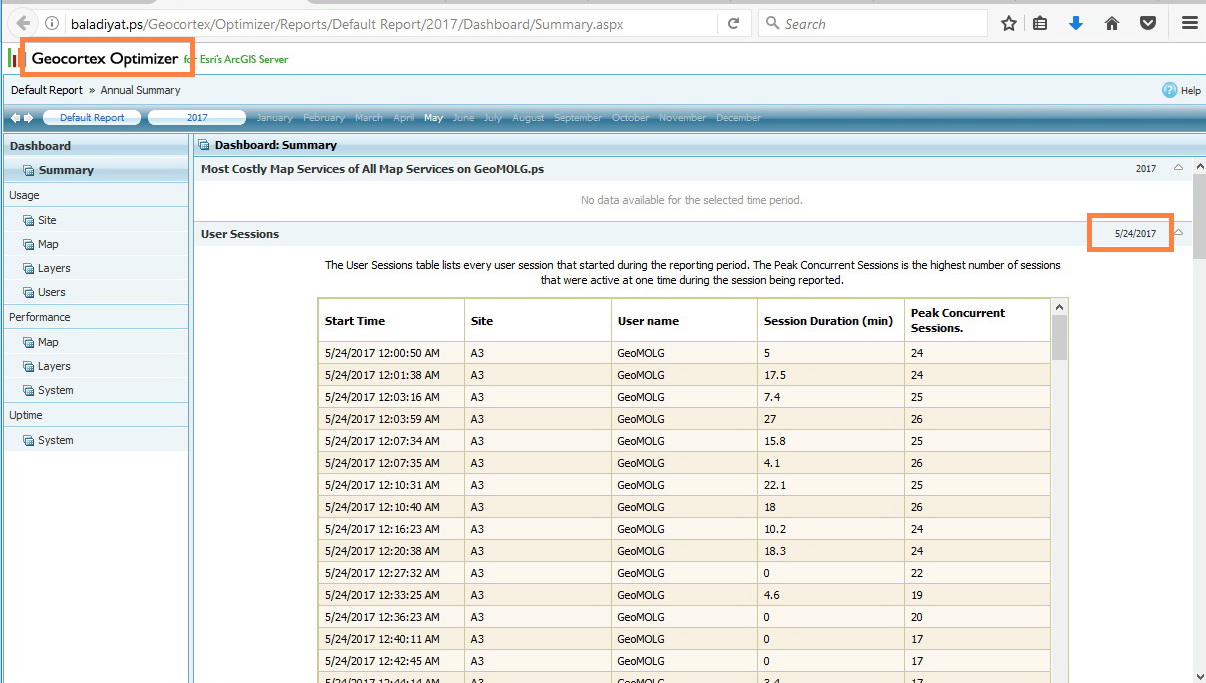This screenshot has width=1206, height=683.
Task: Save page with the Pocket icon
Action: coord(1149,23)
